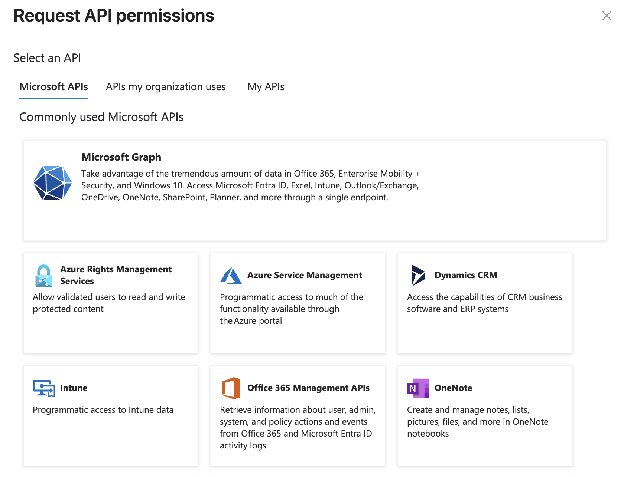Image resolution: width=624 pixels, height=477 pixels.
Task: Open Office 365 Management APIs title
Action: (308, 388)
